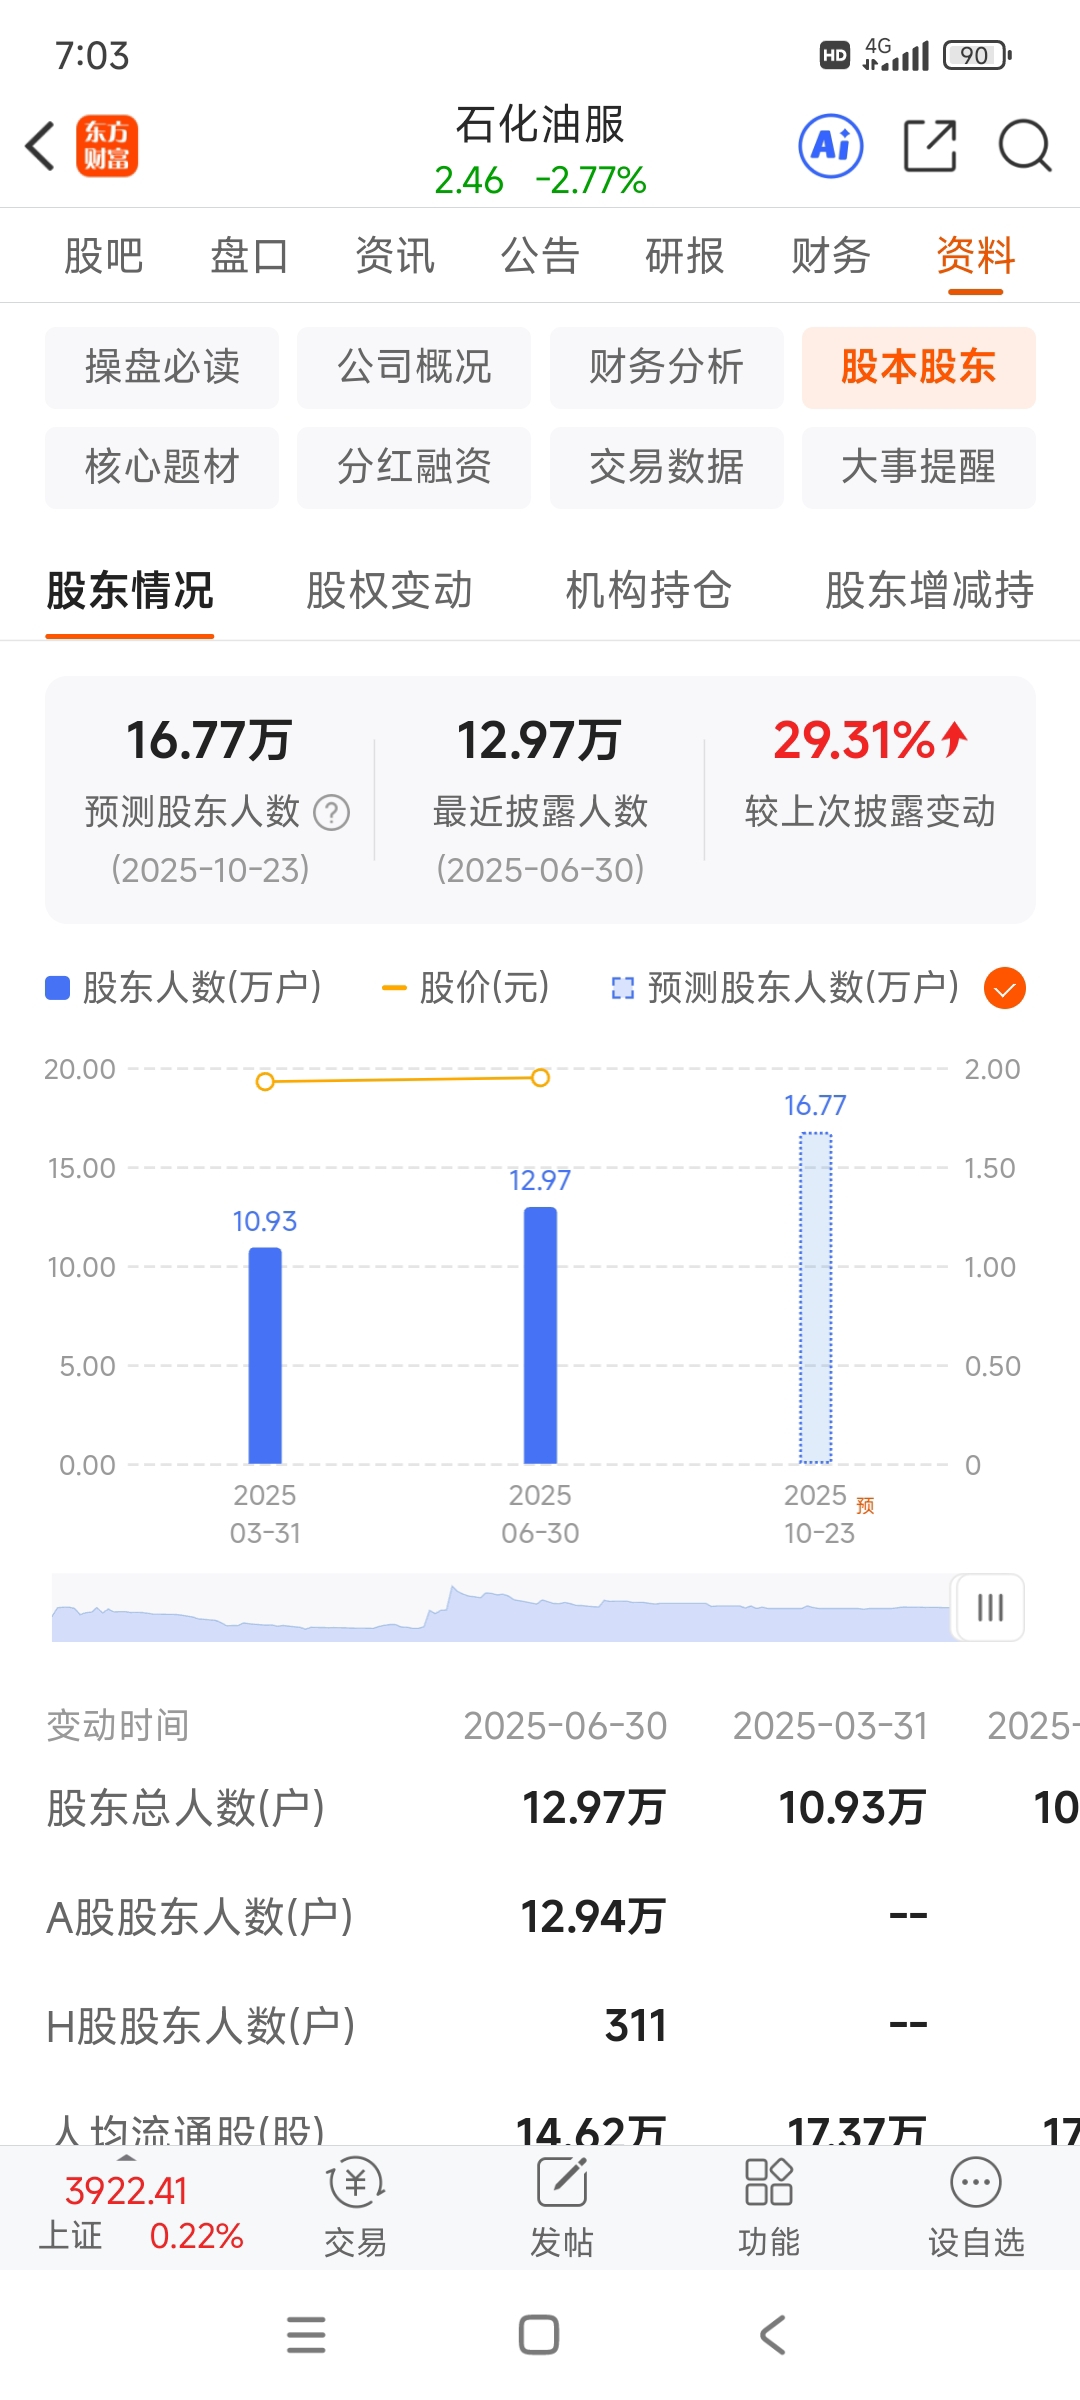Tap the 12.97万 最近披露人数 figure
Image resolution: width=1080 pixels, height=2400 pixels.
pyautogui.click(x=539, y=741)
